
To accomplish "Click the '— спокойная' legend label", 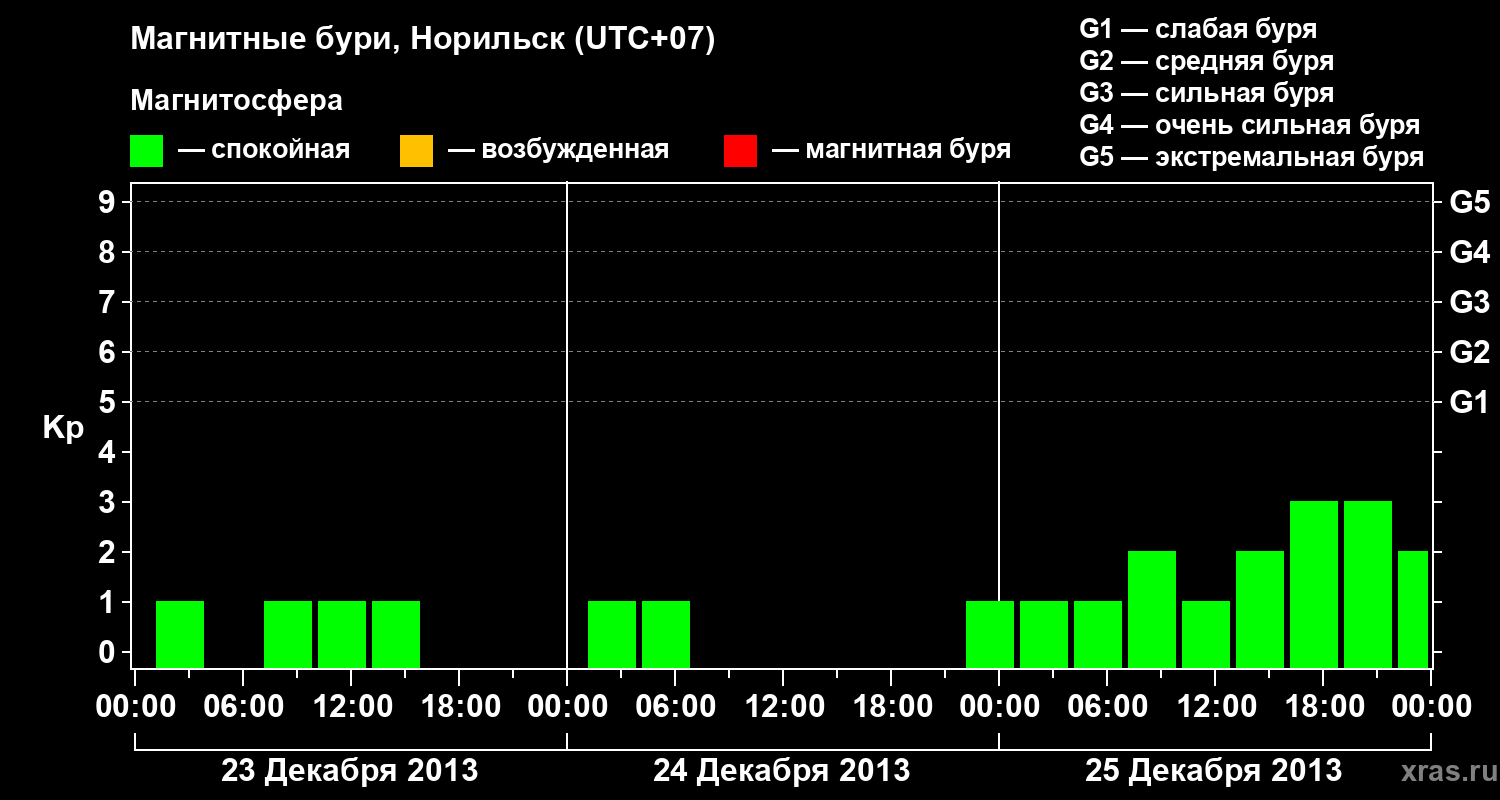I will (x=264, y=151).
